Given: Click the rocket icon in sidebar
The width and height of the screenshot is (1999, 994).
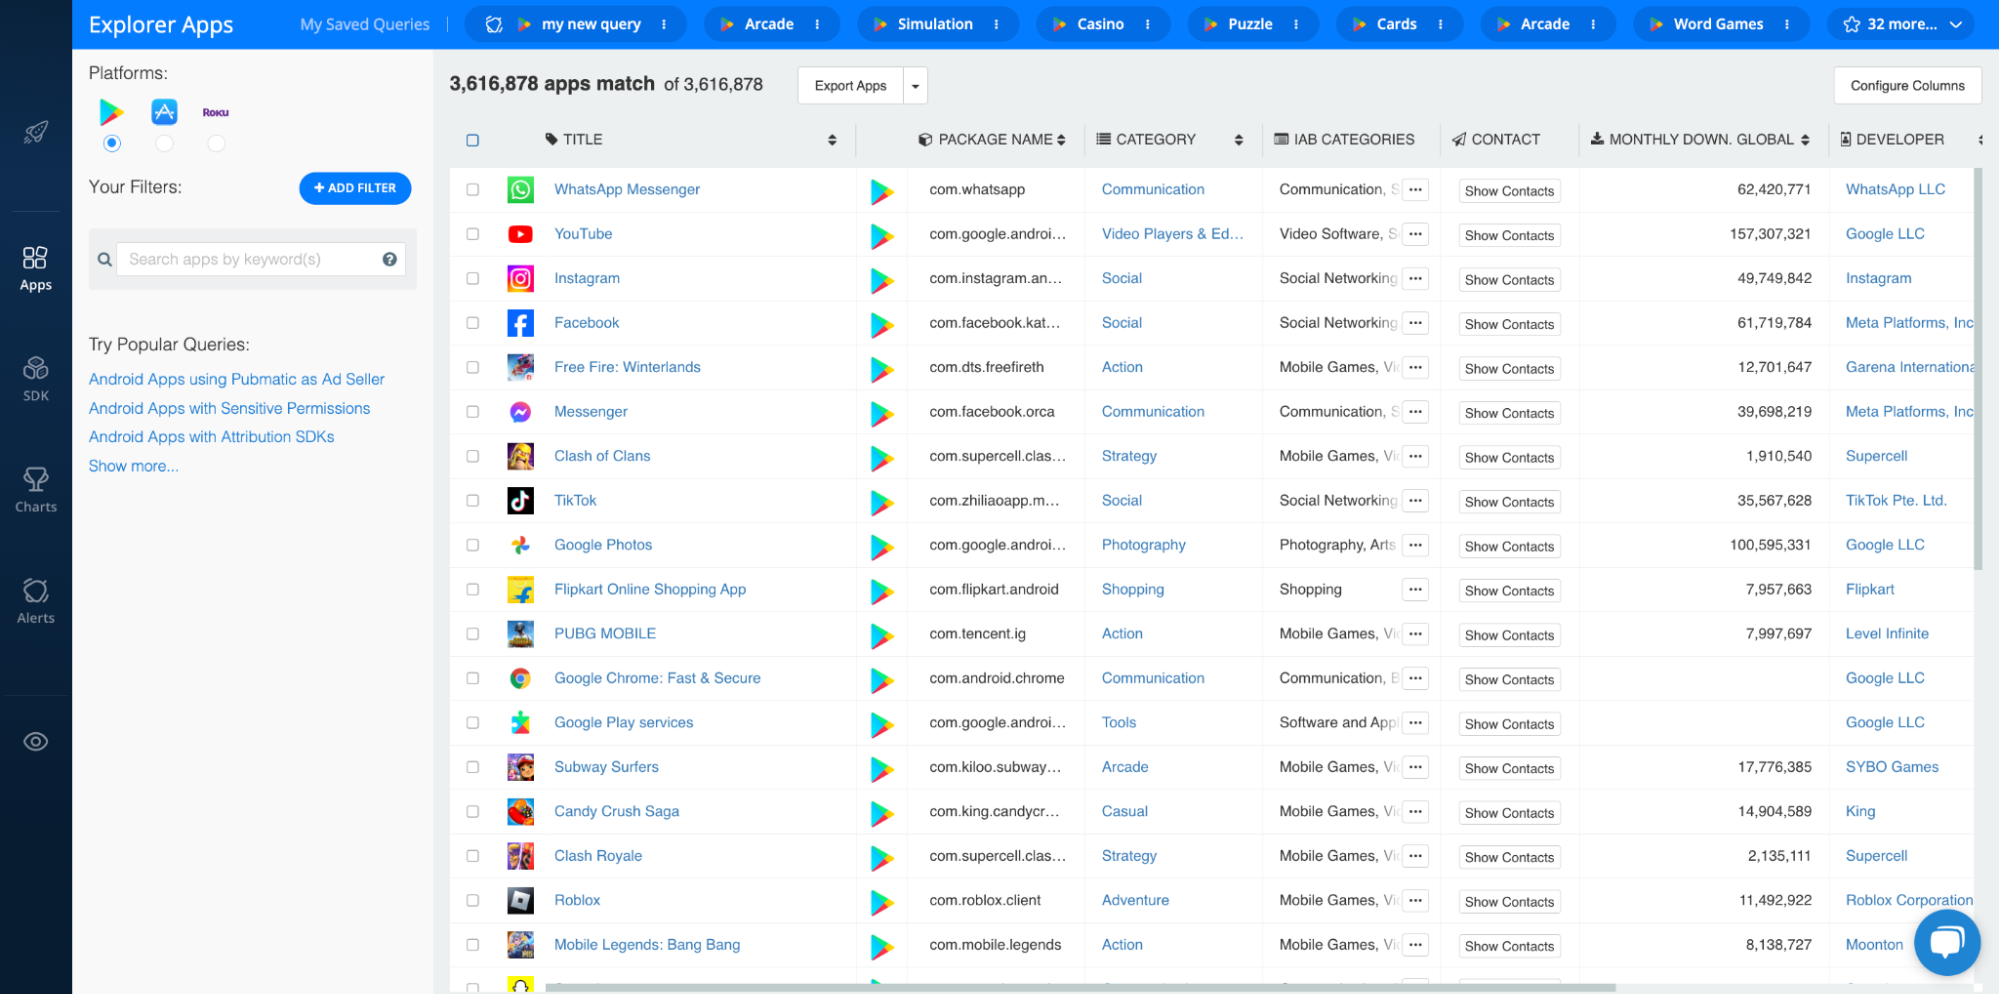Looking at the screenshot, I should pos(36,132).
